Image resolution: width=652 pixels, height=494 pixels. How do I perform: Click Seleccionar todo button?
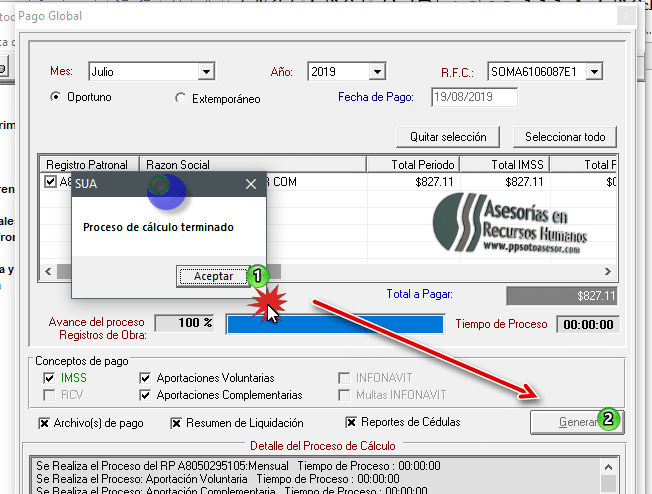point(565,136)
